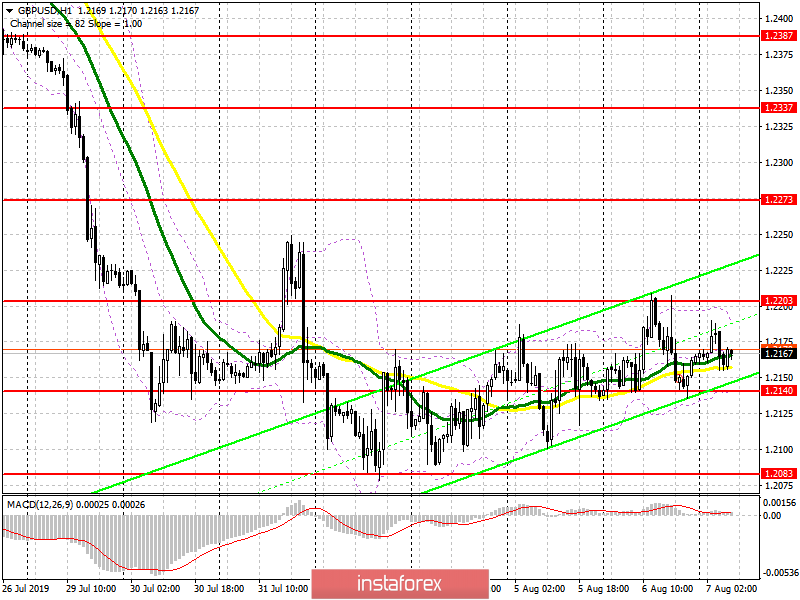The height and width of the screenshot is (600, 800).
Task: Select the MACD(12,26,9) indicator label
Action: tap(40, 505)
